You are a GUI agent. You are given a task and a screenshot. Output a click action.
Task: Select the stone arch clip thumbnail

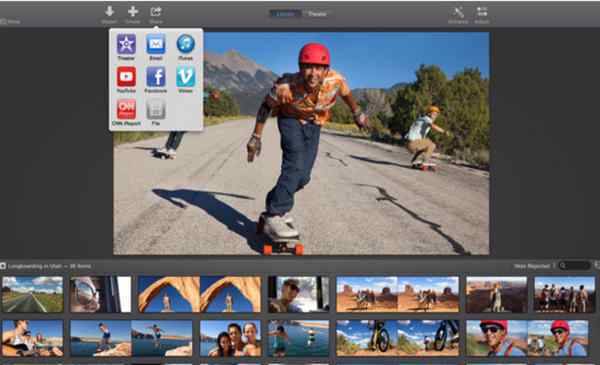tap(199, 294)
